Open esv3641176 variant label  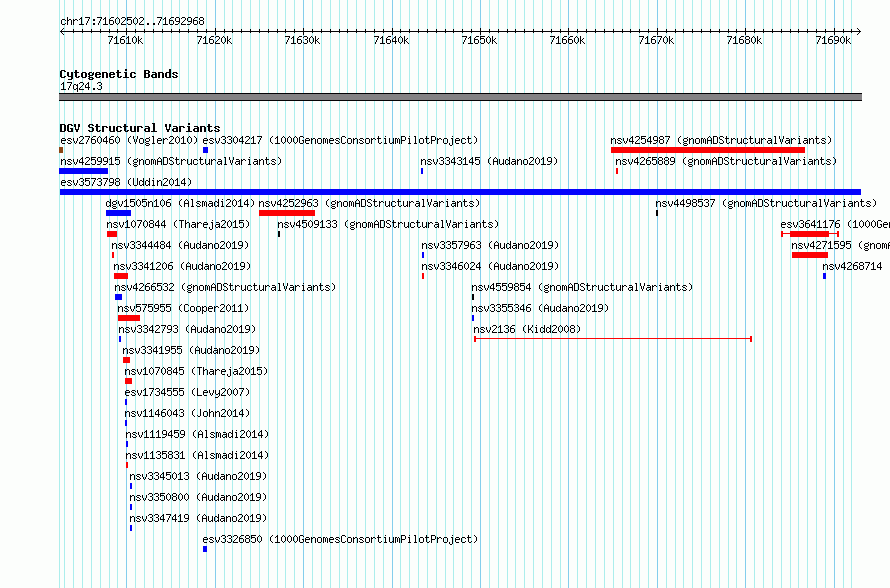[x=835, y=224]
